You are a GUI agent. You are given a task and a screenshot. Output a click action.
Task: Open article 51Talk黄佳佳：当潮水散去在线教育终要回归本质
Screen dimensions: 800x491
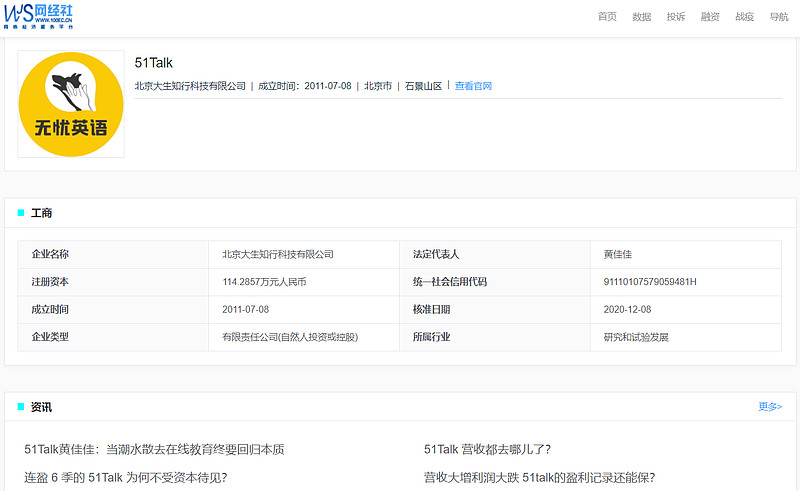click(x=154, y=449)
